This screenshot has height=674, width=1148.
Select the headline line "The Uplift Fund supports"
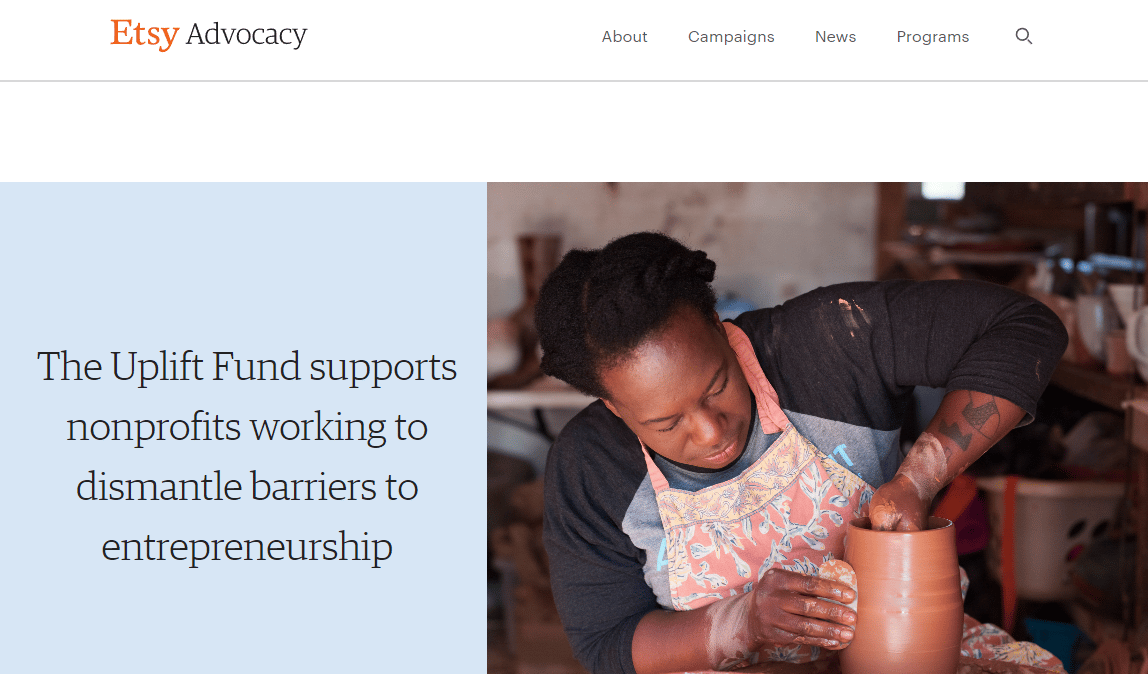(x=247, y=367)
